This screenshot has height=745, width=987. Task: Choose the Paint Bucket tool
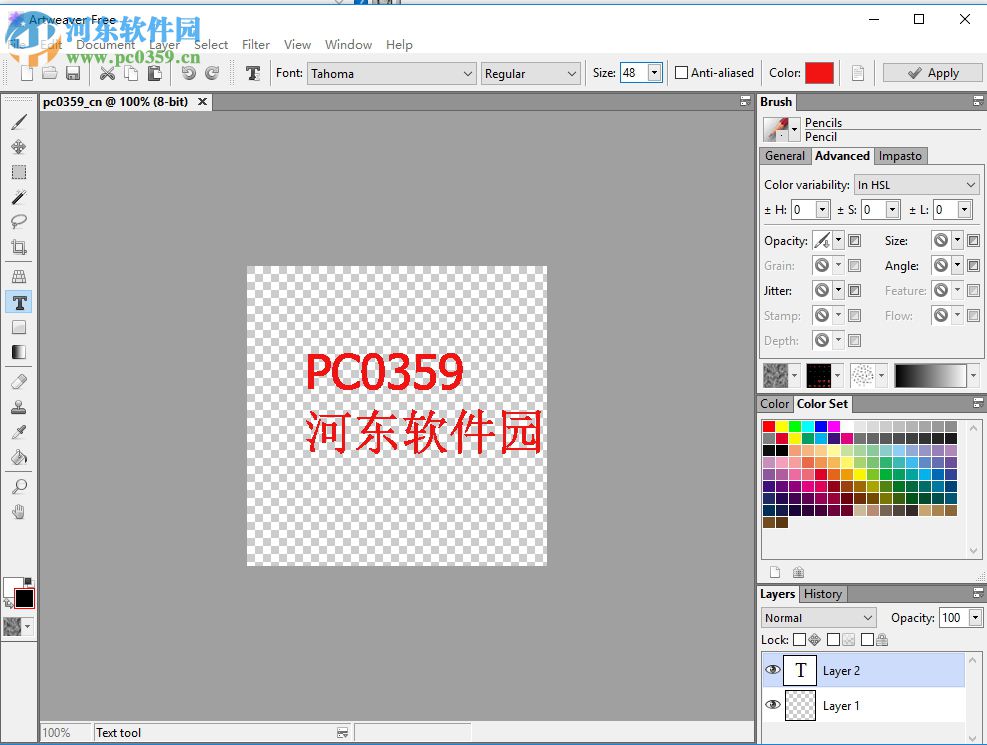click(x=19, y=457)
